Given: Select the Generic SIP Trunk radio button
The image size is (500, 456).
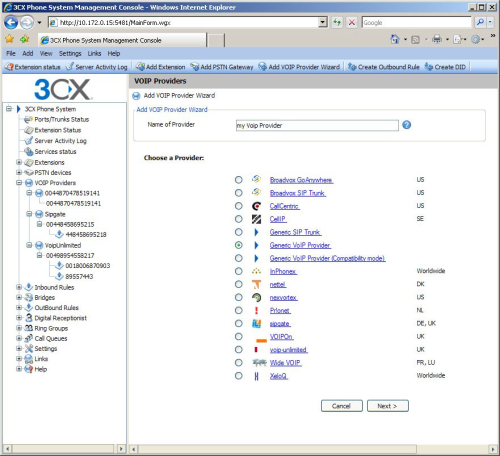Looking at the screenshot, I should 238,232.
